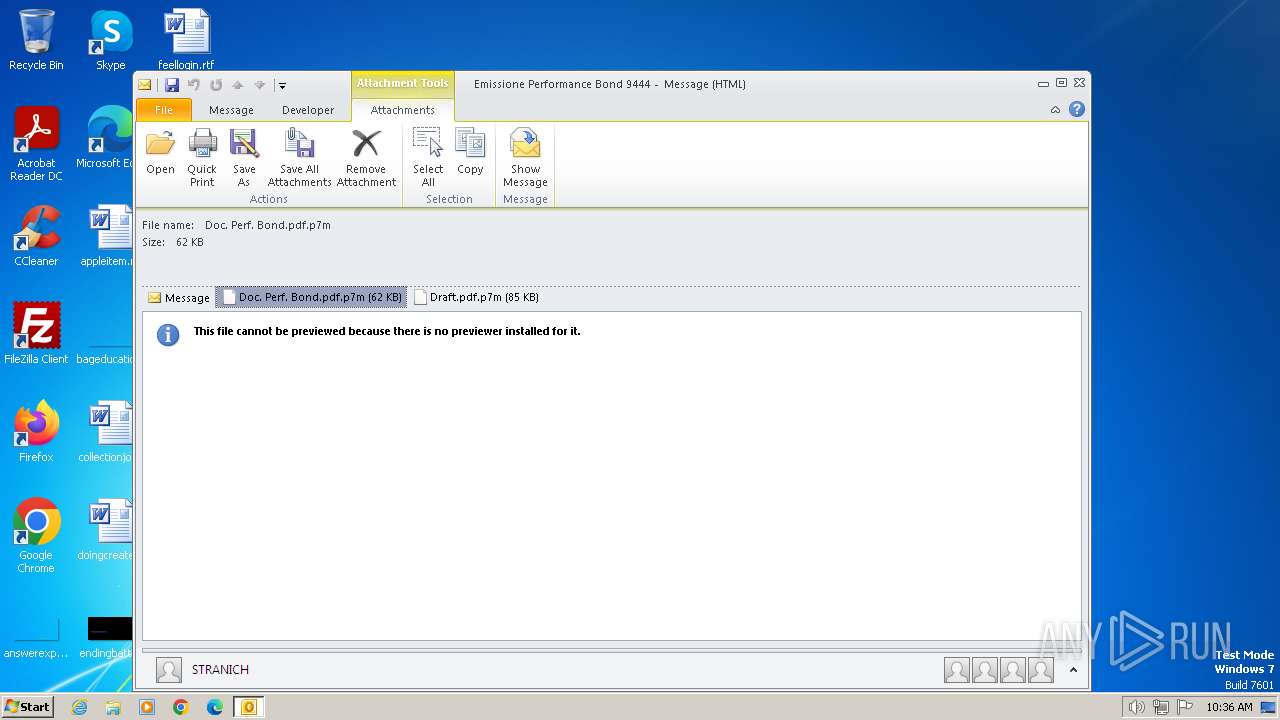Select the Attachments ribbon tab
Screen dimensions: 1280x720
coord(403,110)
